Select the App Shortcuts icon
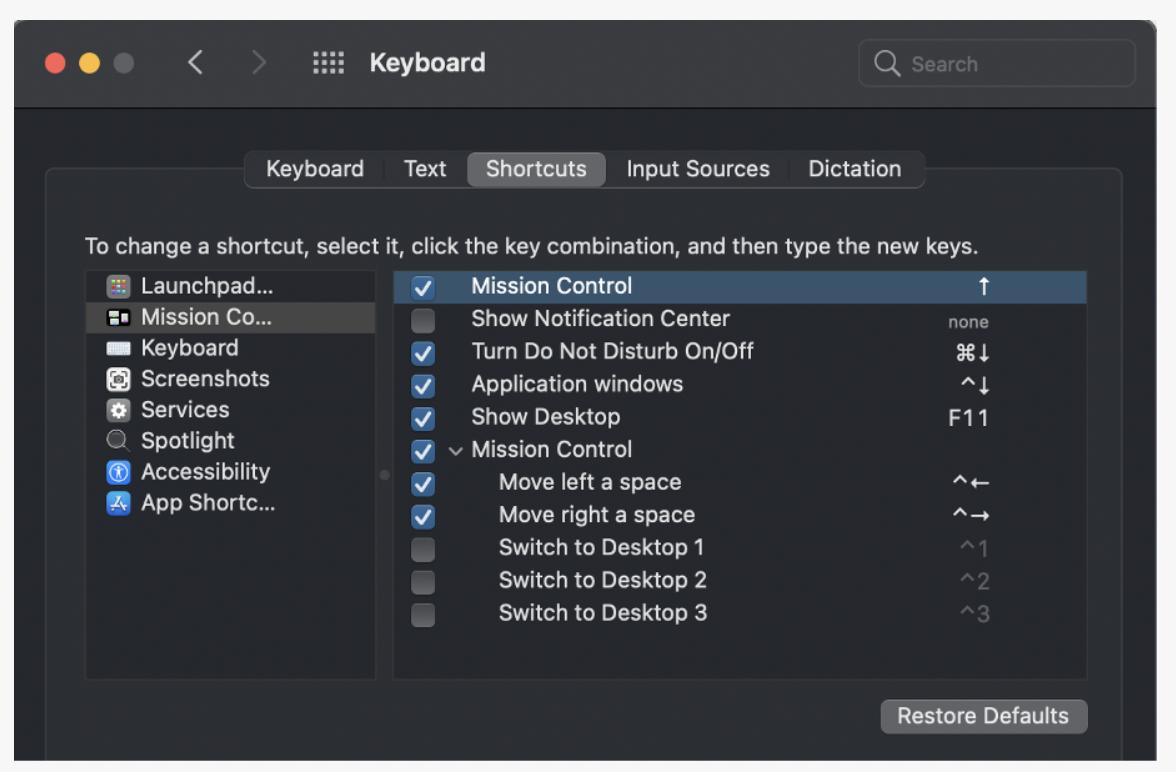Screen dimensions: 1176x772 point(119,503)
